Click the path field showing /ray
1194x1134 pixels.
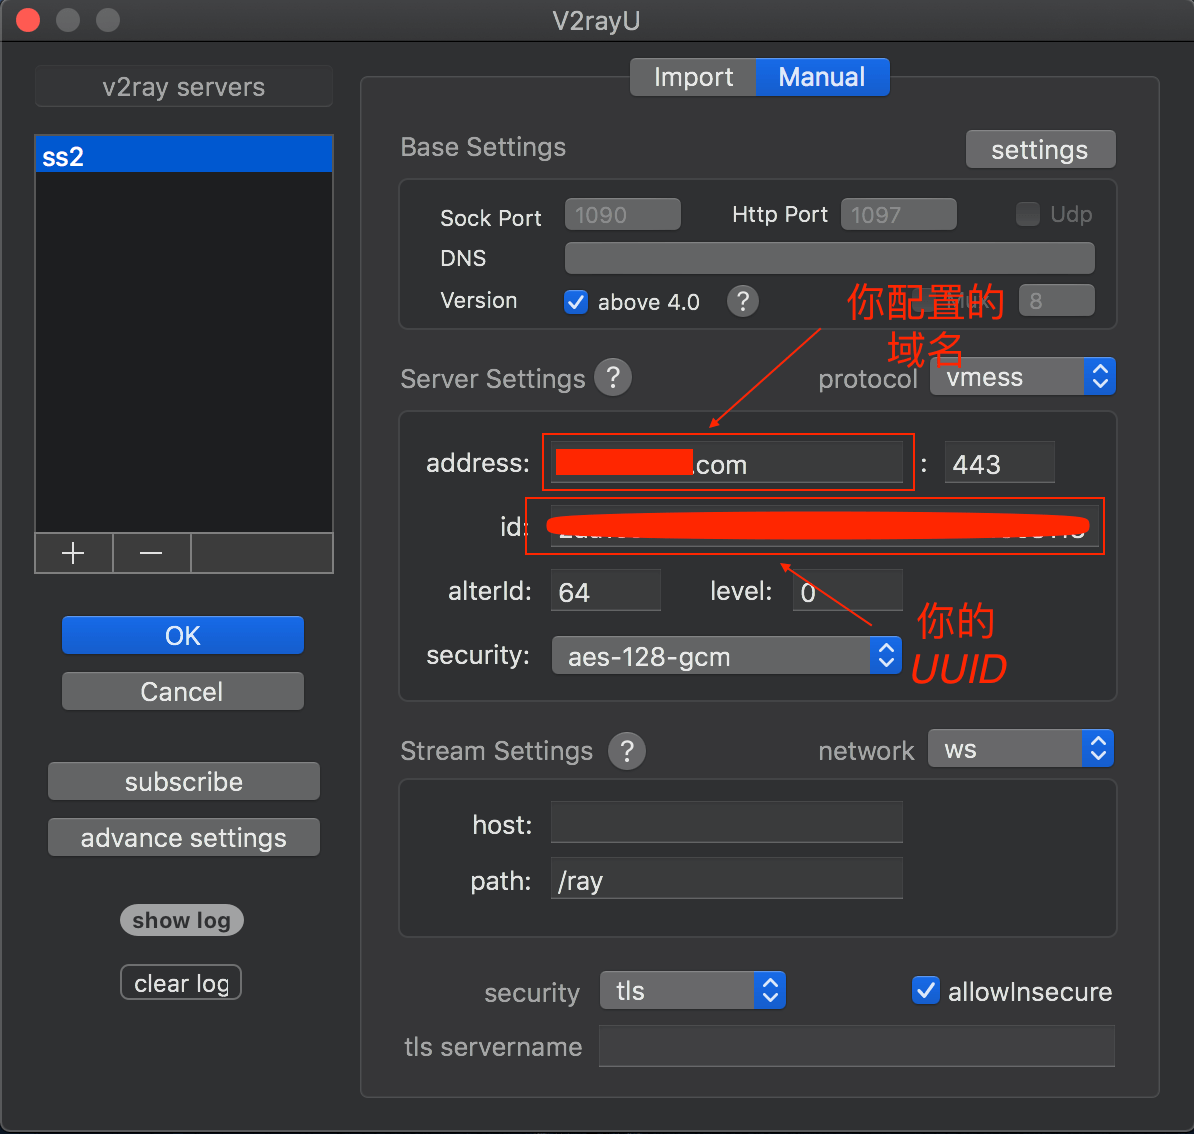click(726, 878)
